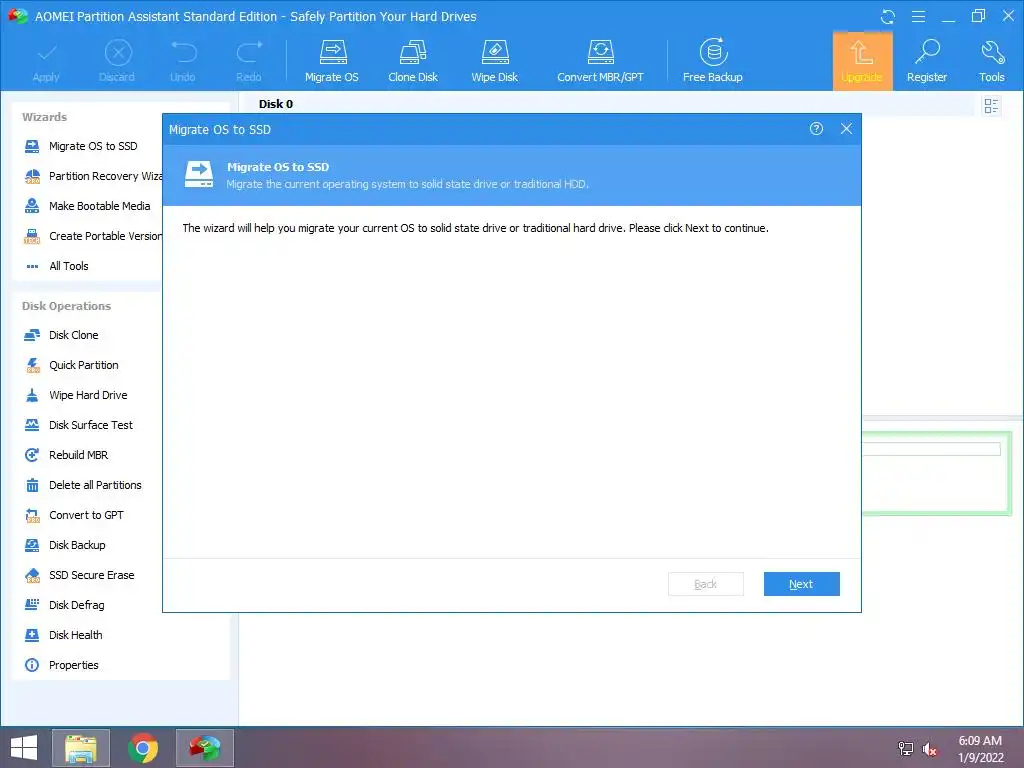Choose Quick Partition operation

72,365
